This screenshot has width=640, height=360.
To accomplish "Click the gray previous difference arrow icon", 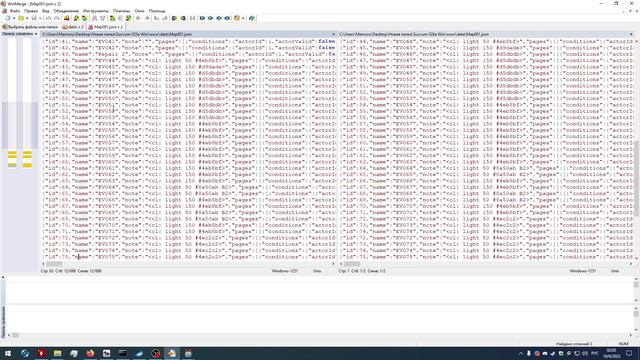I will [x=138, y=18].
